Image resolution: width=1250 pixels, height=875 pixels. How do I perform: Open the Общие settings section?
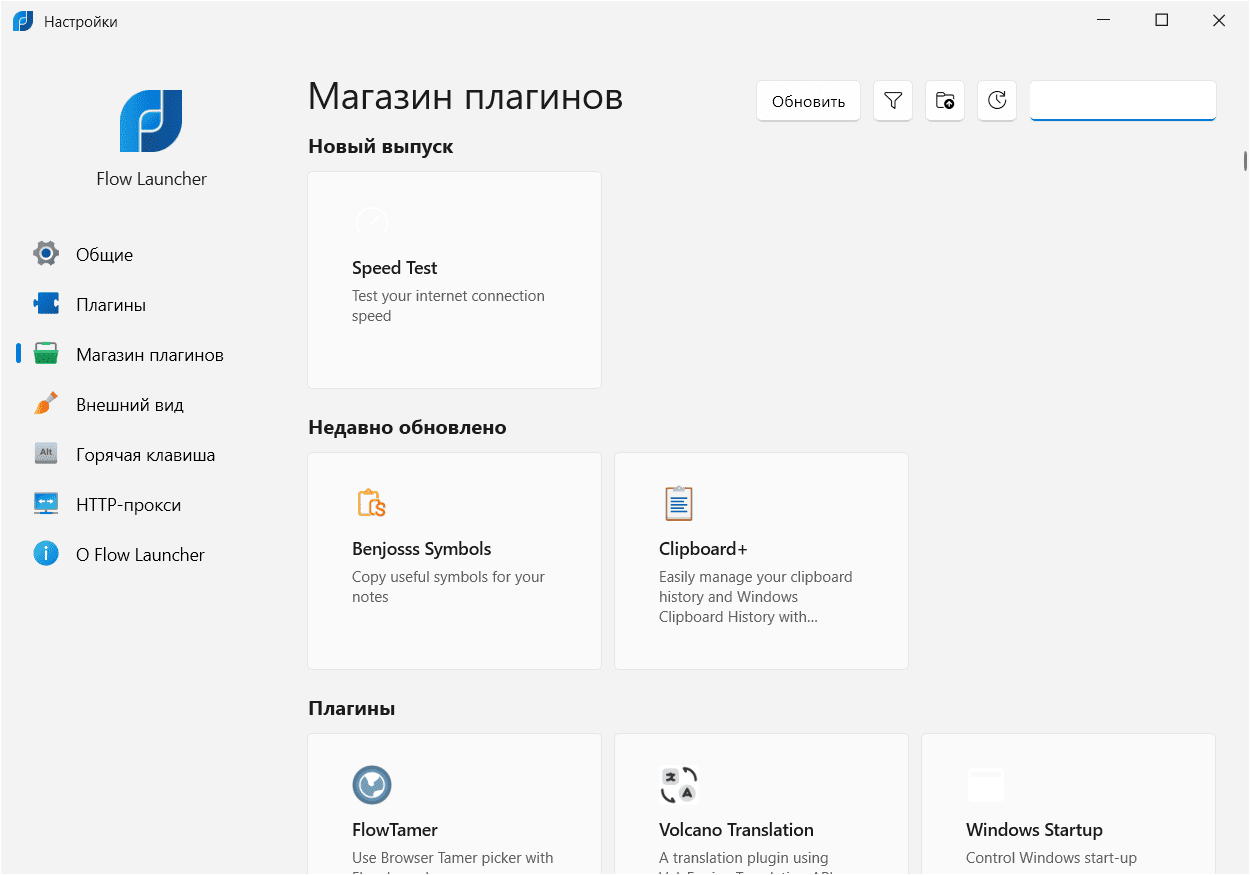[104, 255]
